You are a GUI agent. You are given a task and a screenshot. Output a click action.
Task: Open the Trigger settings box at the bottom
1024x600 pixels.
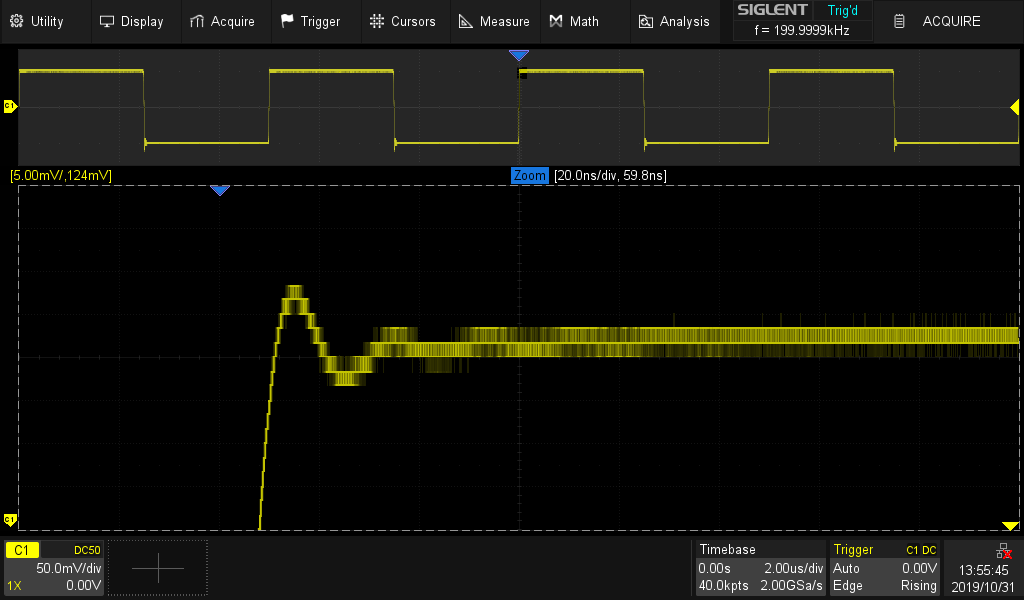tap(885, 567)
